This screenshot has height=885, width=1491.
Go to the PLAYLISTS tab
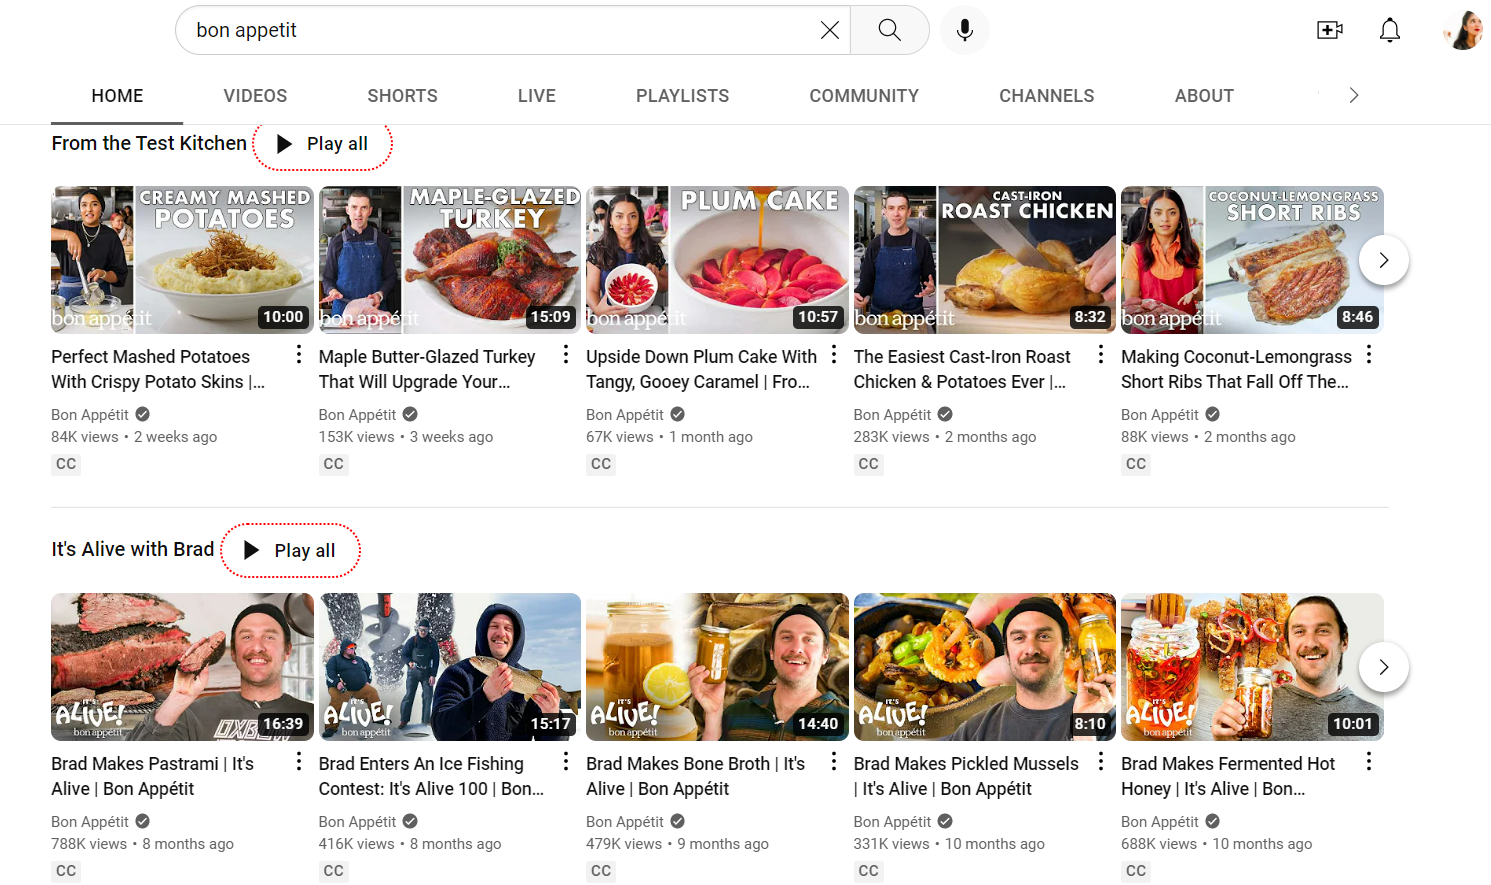pyautogui.click(x=682, y=96)
